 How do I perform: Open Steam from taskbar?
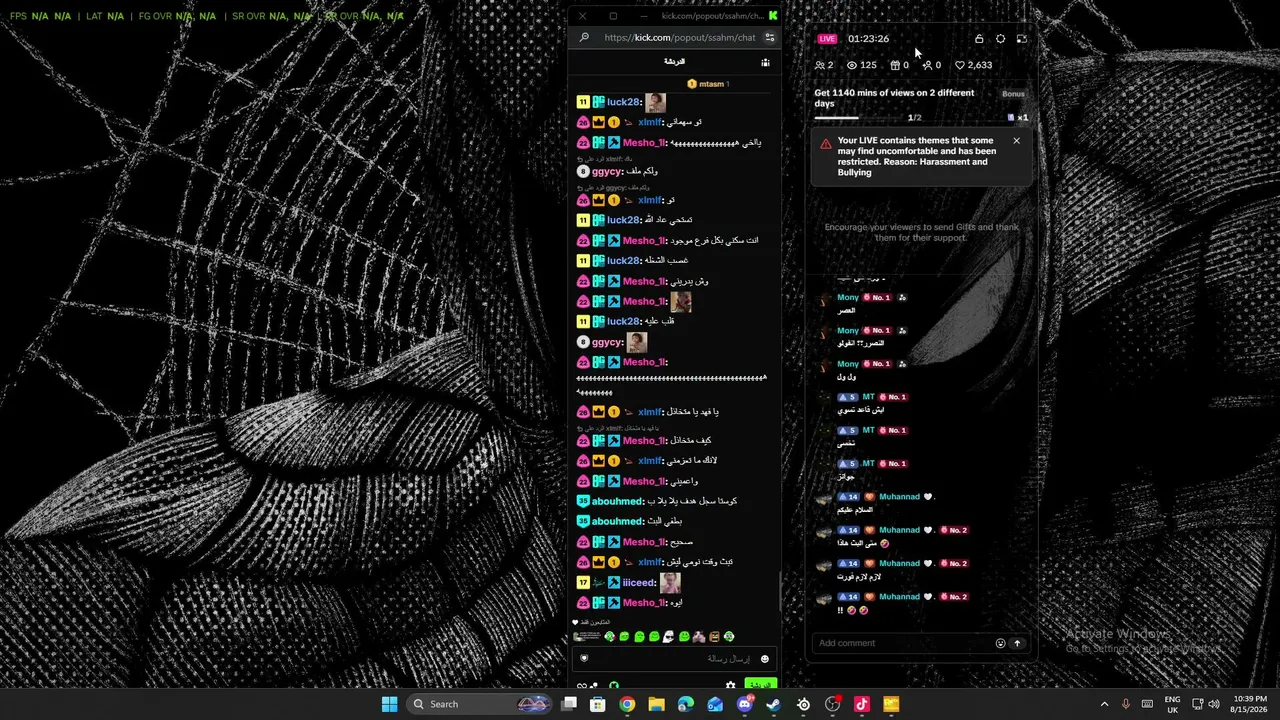[x=774, y=704]
